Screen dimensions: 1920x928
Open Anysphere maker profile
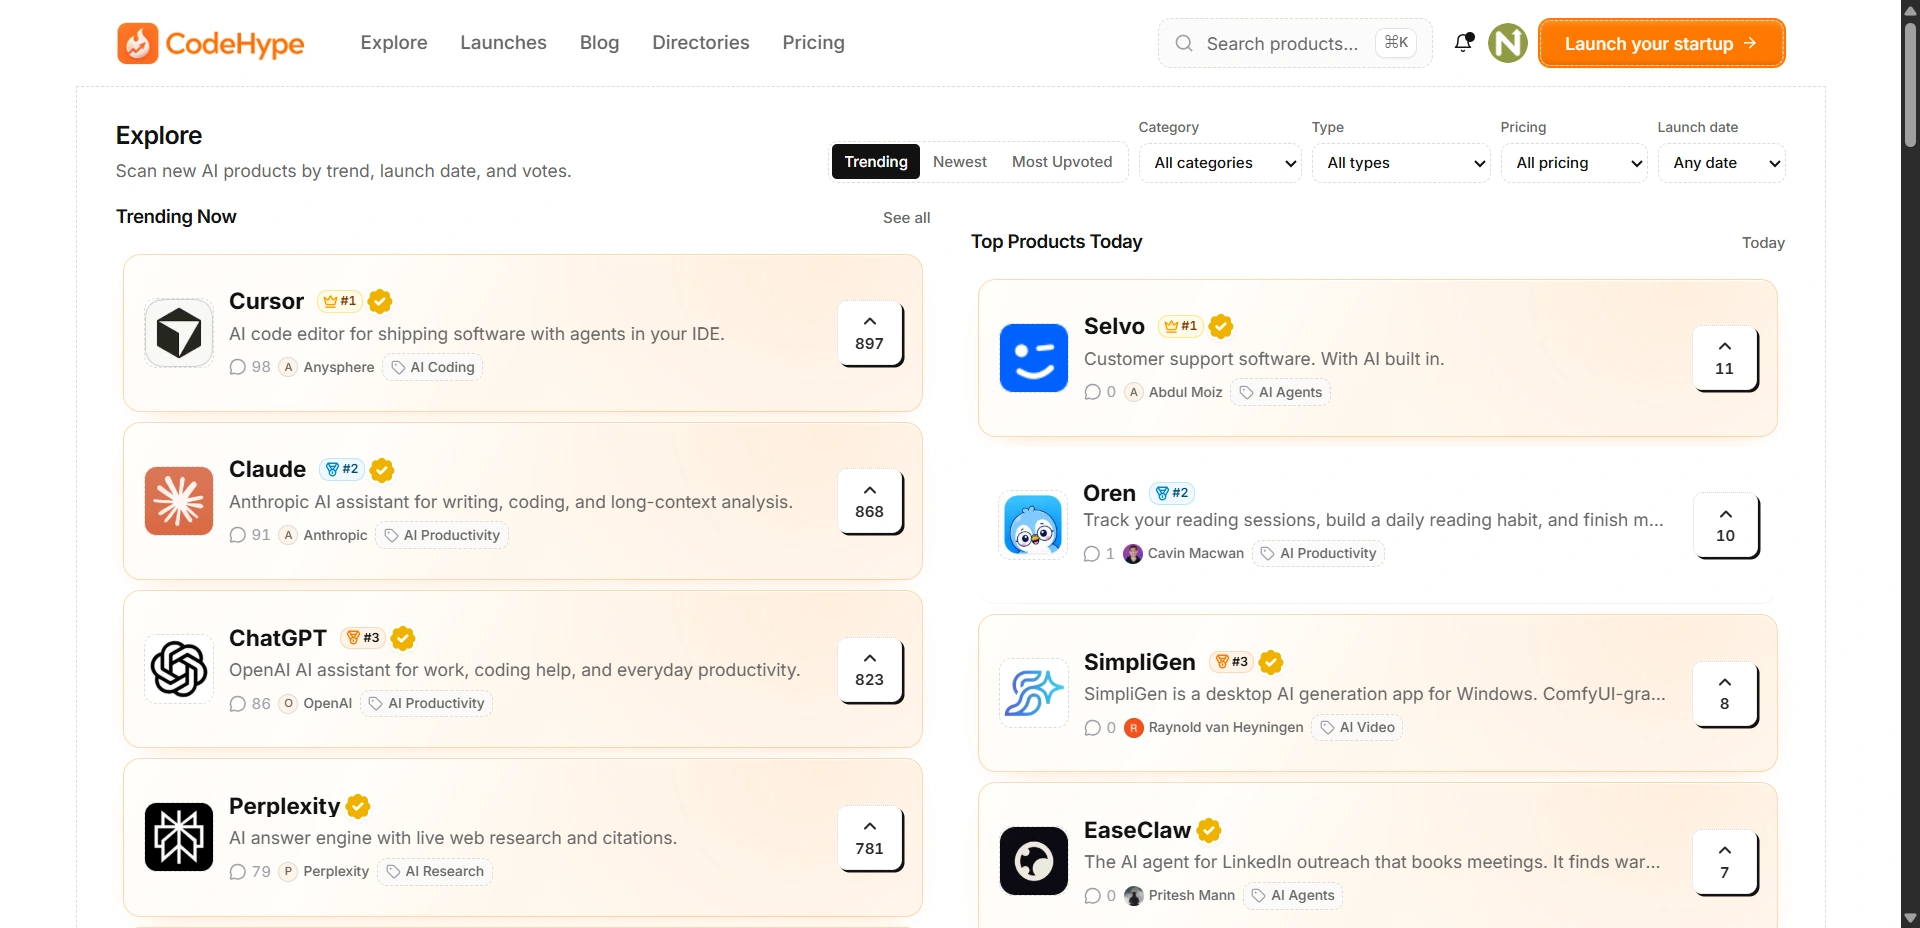[327, 367]
